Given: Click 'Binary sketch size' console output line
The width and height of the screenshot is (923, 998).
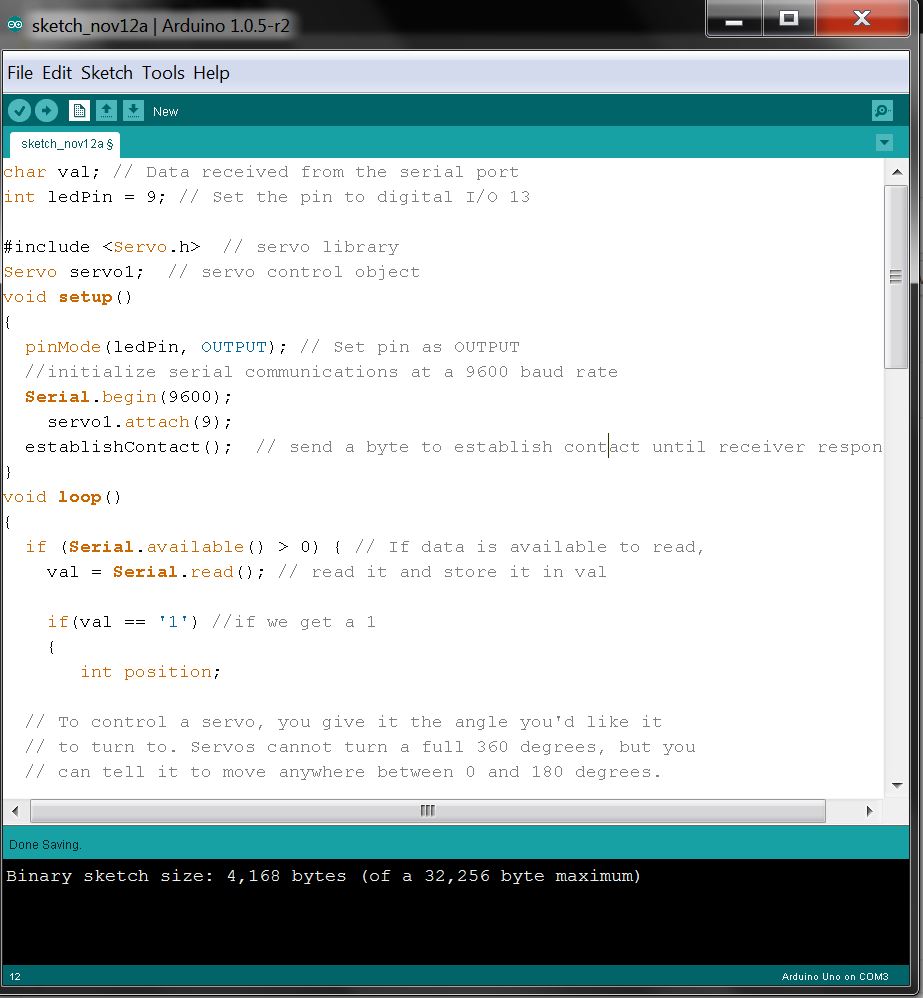Looking at the screenshot, I should 323,876.
